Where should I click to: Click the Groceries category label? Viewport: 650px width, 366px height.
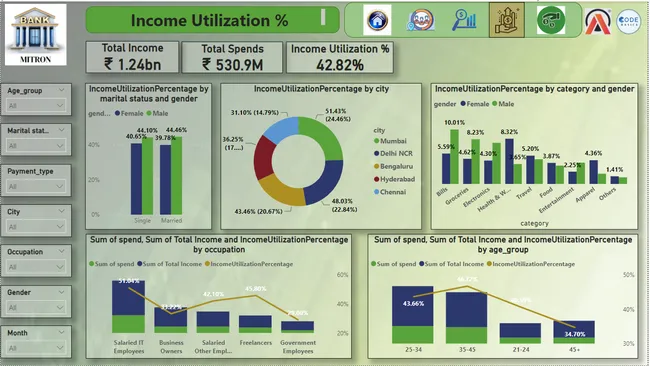(x=457, y=196)
